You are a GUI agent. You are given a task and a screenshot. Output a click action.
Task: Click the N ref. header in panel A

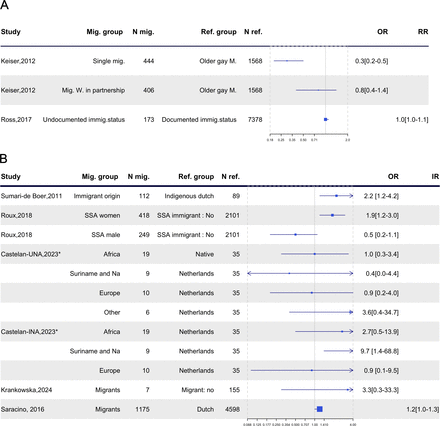(x=253, y=32)
